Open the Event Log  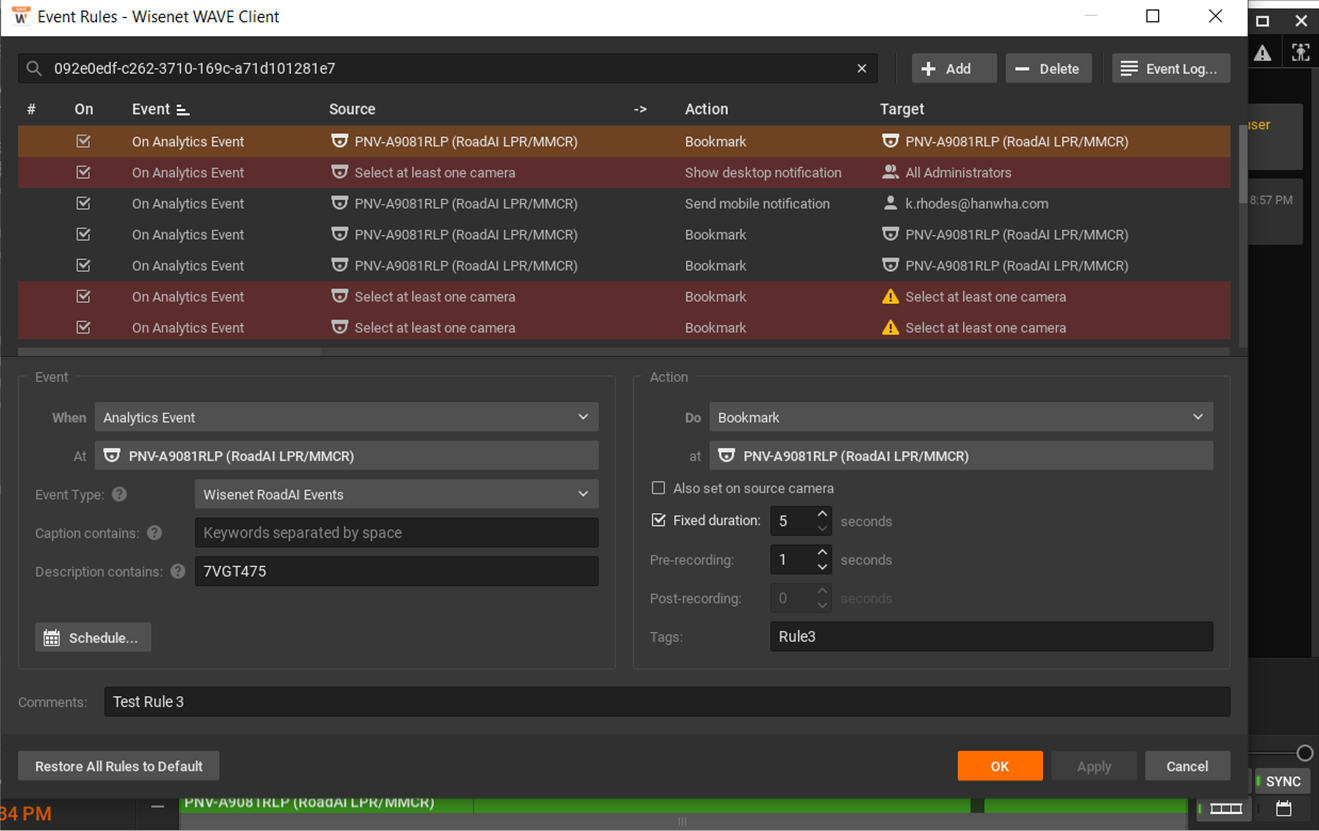(1171, 68)
